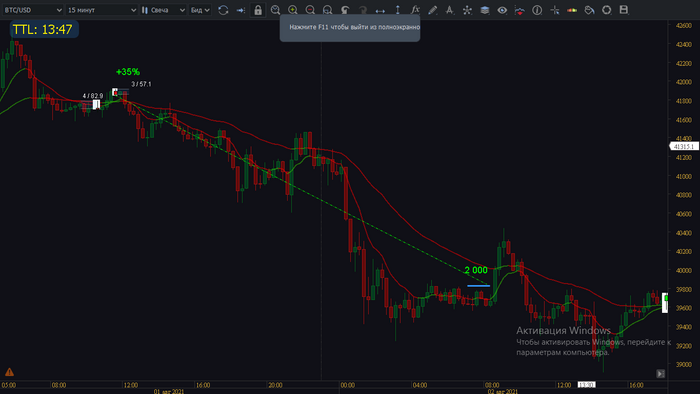Toggle the chart lock icon
700x394 pixels.
(258, 10)
